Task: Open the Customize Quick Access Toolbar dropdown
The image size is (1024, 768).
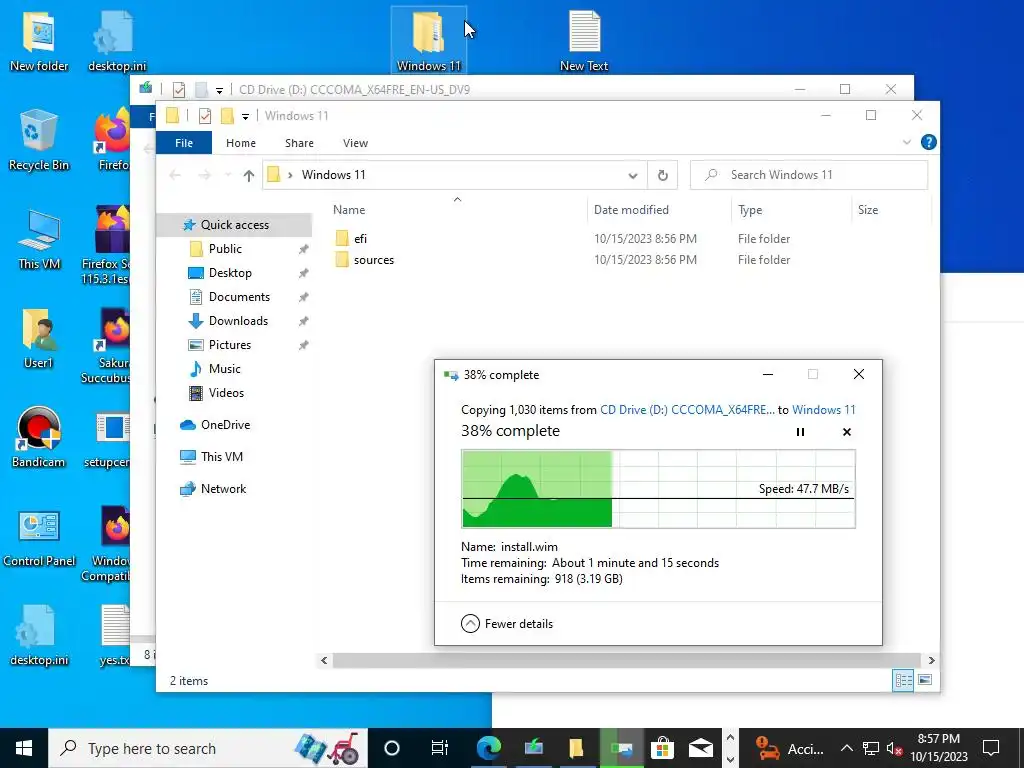Action: [245, 116]
